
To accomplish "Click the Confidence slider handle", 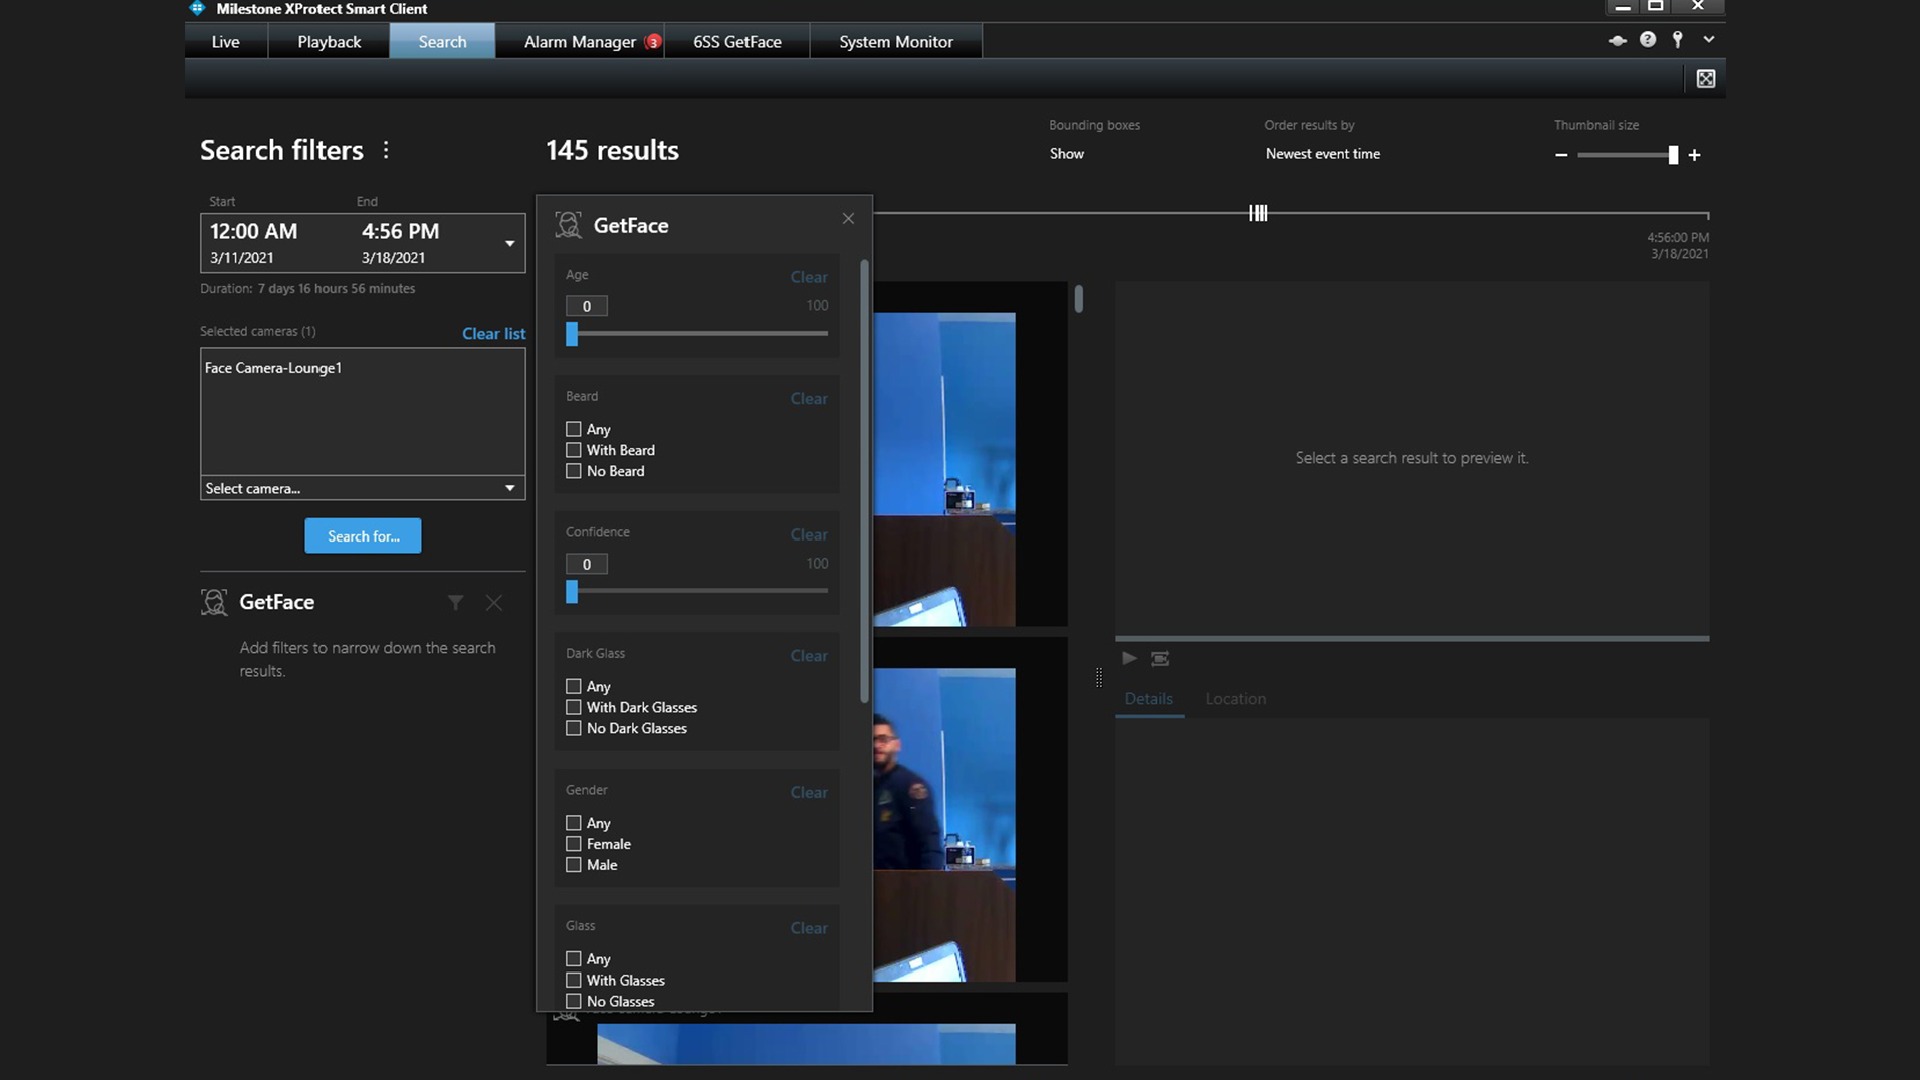I will click(572, 591).
